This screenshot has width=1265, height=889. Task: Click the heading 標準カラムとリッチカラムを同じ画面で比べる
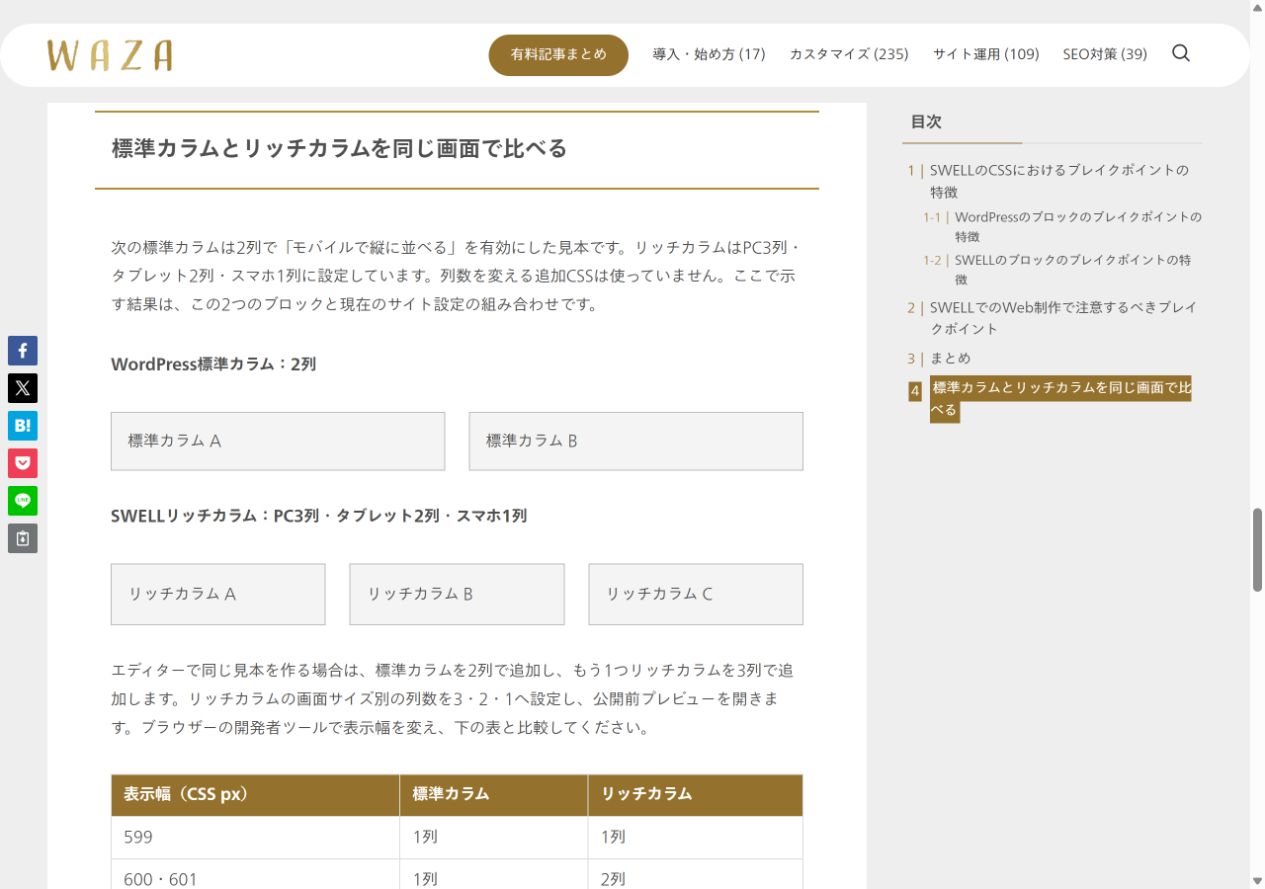click(x=340, y=149)
